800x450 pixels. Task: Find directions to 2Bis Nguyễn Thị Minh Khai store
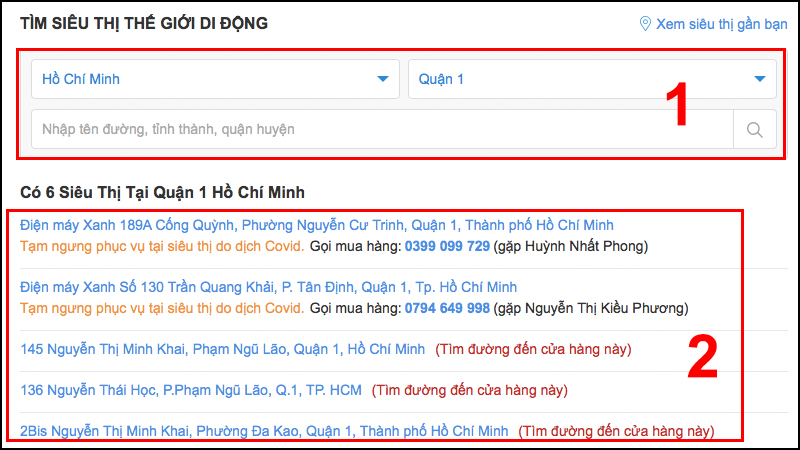tap(616, 431)
